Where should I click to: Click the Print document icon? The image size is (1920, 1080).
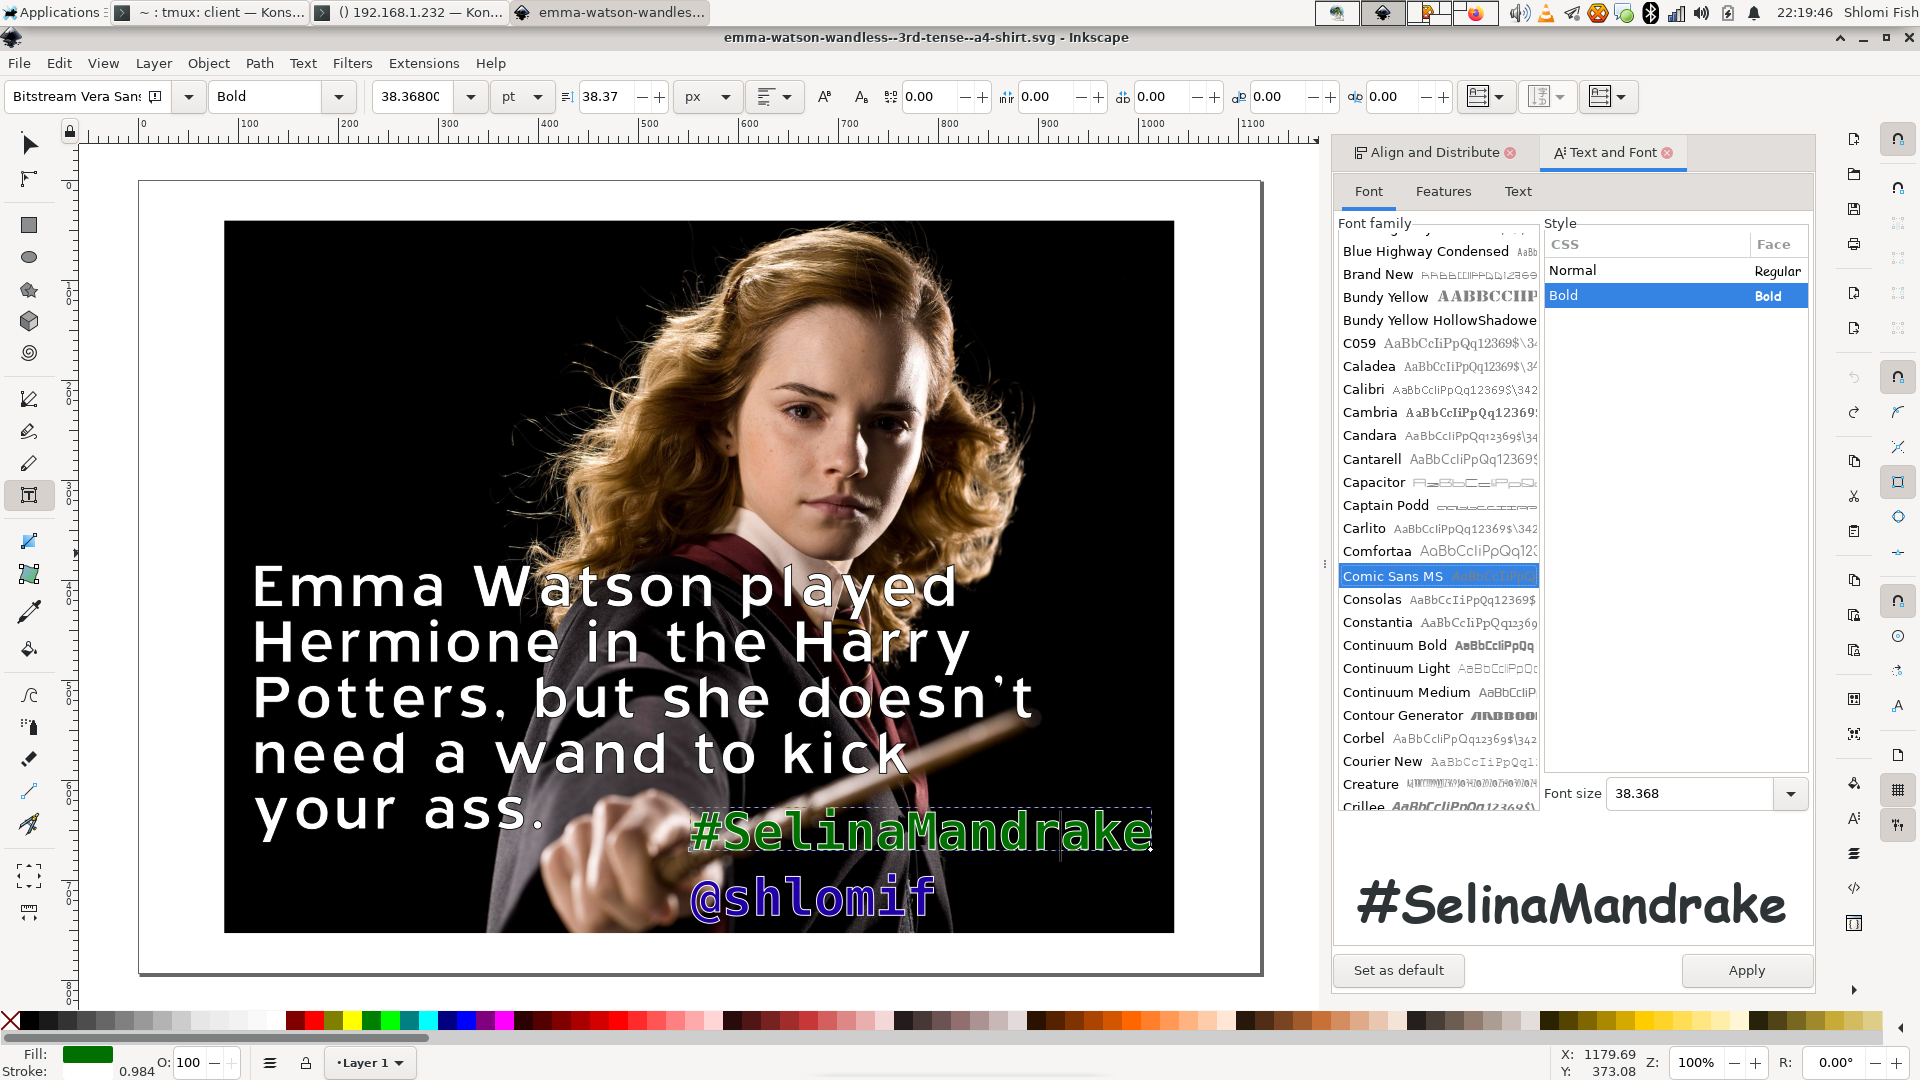[x=1854, y=244]
